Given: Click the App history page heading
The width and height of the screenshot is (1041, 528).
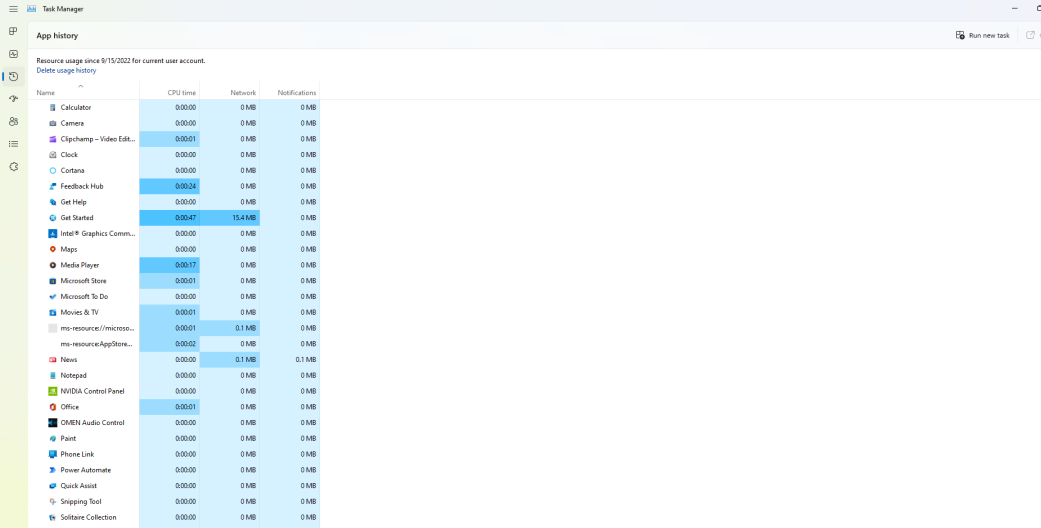Looking at the screenshot, I should pos(57,36).
